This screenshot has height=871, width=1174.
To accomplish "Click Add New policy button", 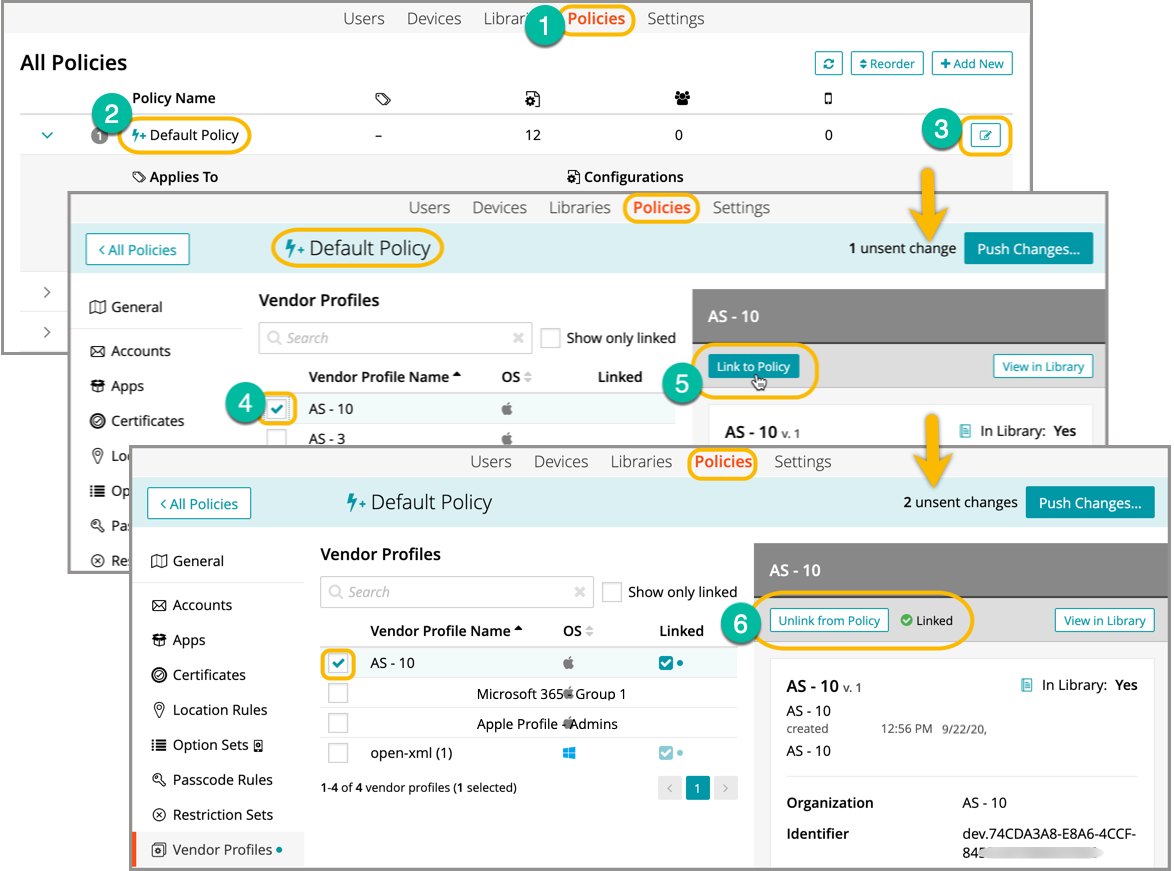I will 972,64.
